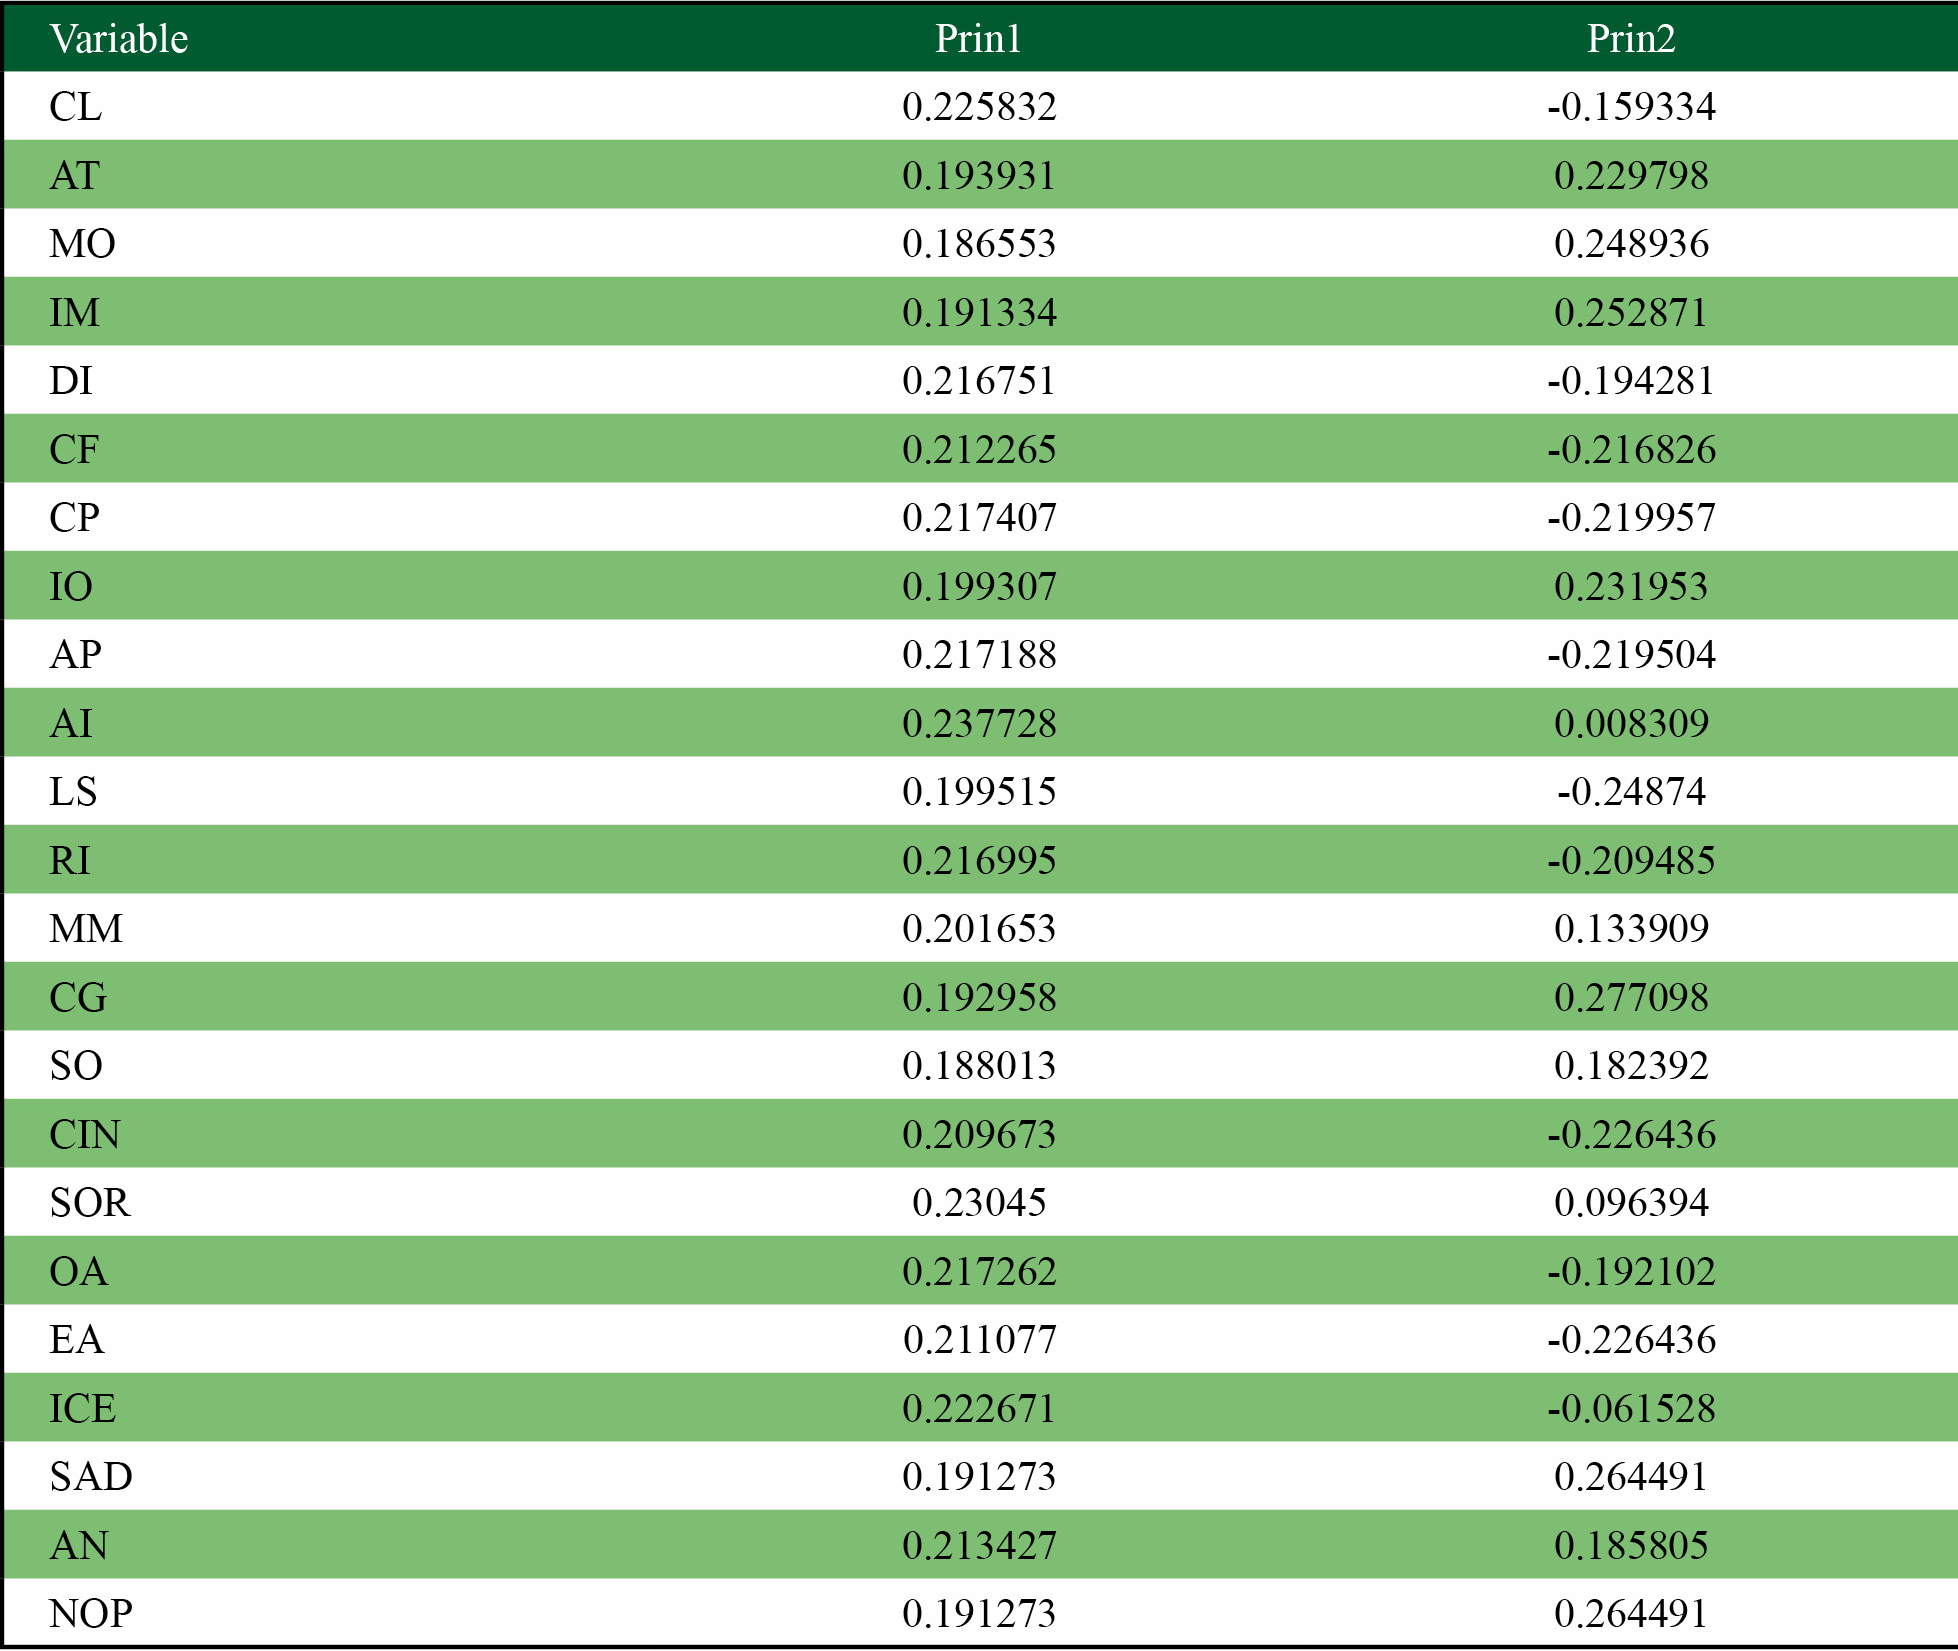Click Prin2 value 0.008309 in AI row
Screen dimensions: 1958x1651
[1630, 724]
